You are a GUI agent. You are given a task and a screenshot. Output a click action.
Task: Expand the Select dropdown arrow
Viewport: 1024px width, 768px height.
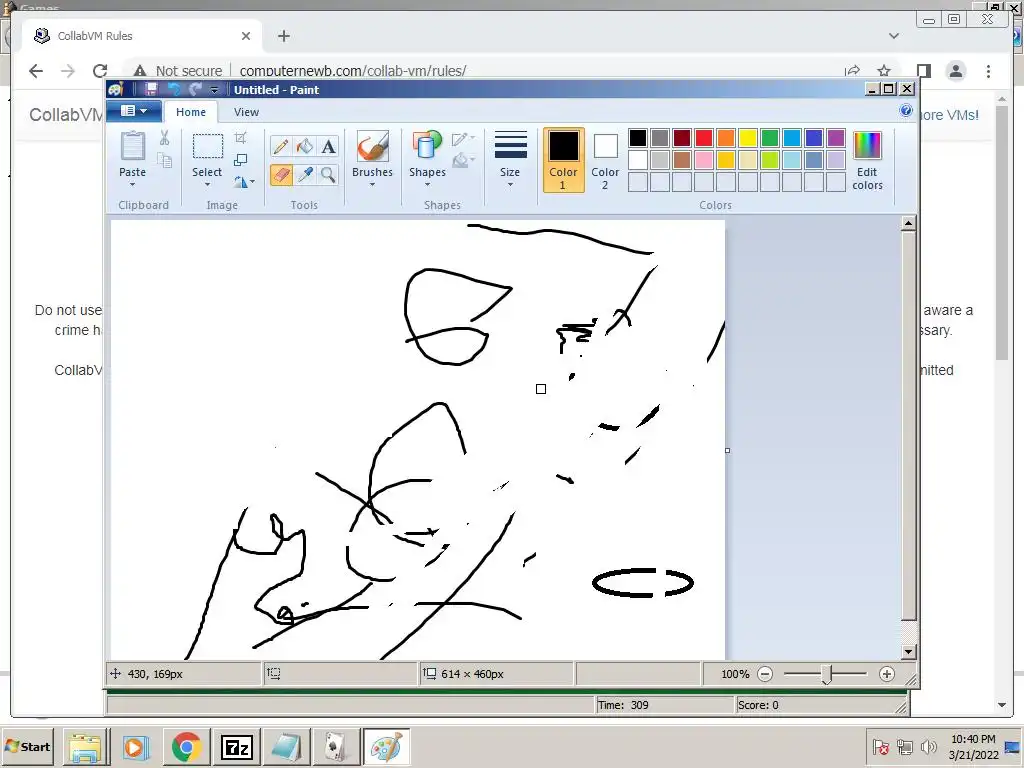pyautogui.click(x=208, y=185)
